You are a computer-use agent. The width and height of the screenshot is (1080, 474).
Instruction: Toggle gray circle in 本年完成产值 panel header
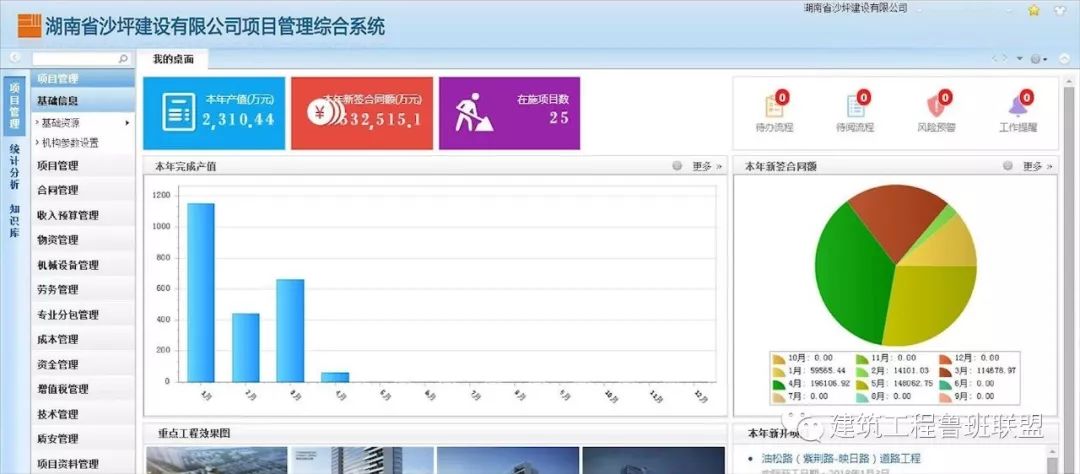[x=677, y=166]
